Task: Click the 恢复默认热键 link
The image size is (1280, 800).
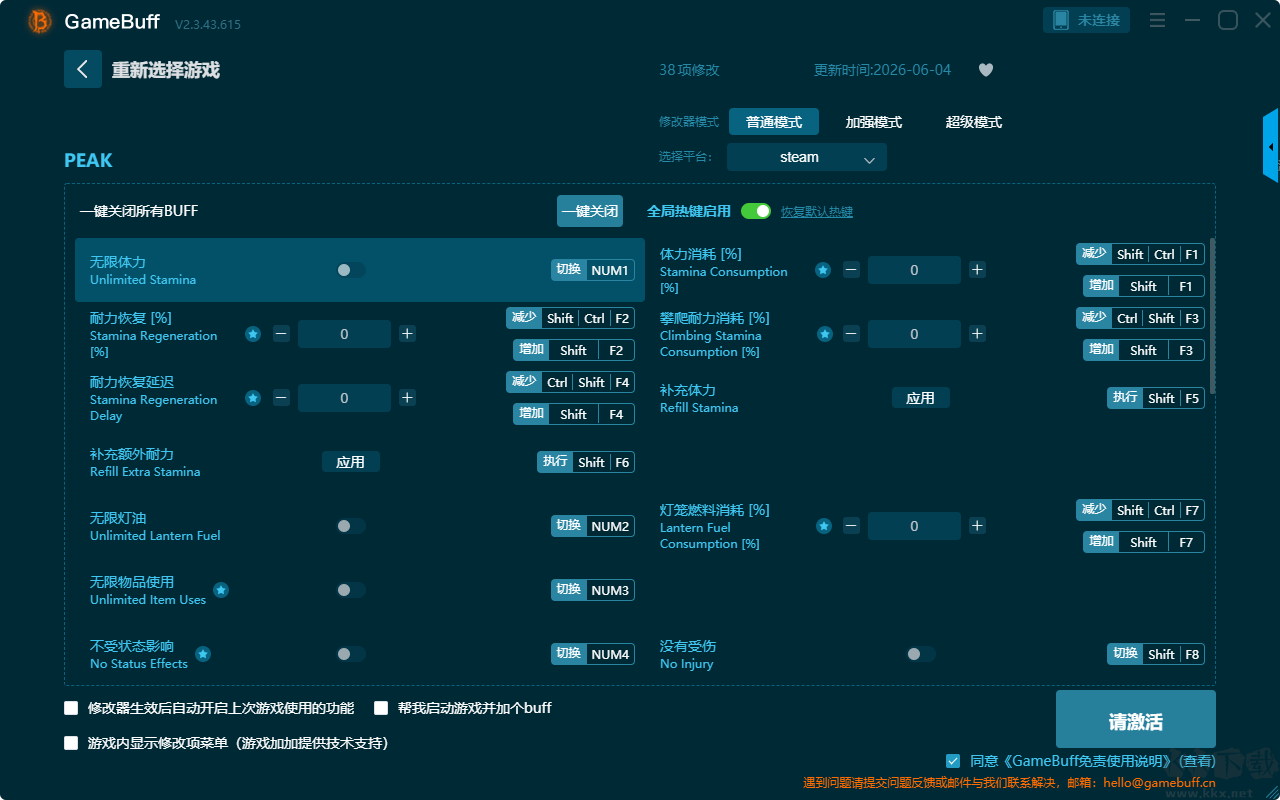Action: click(x=817, y=212)
